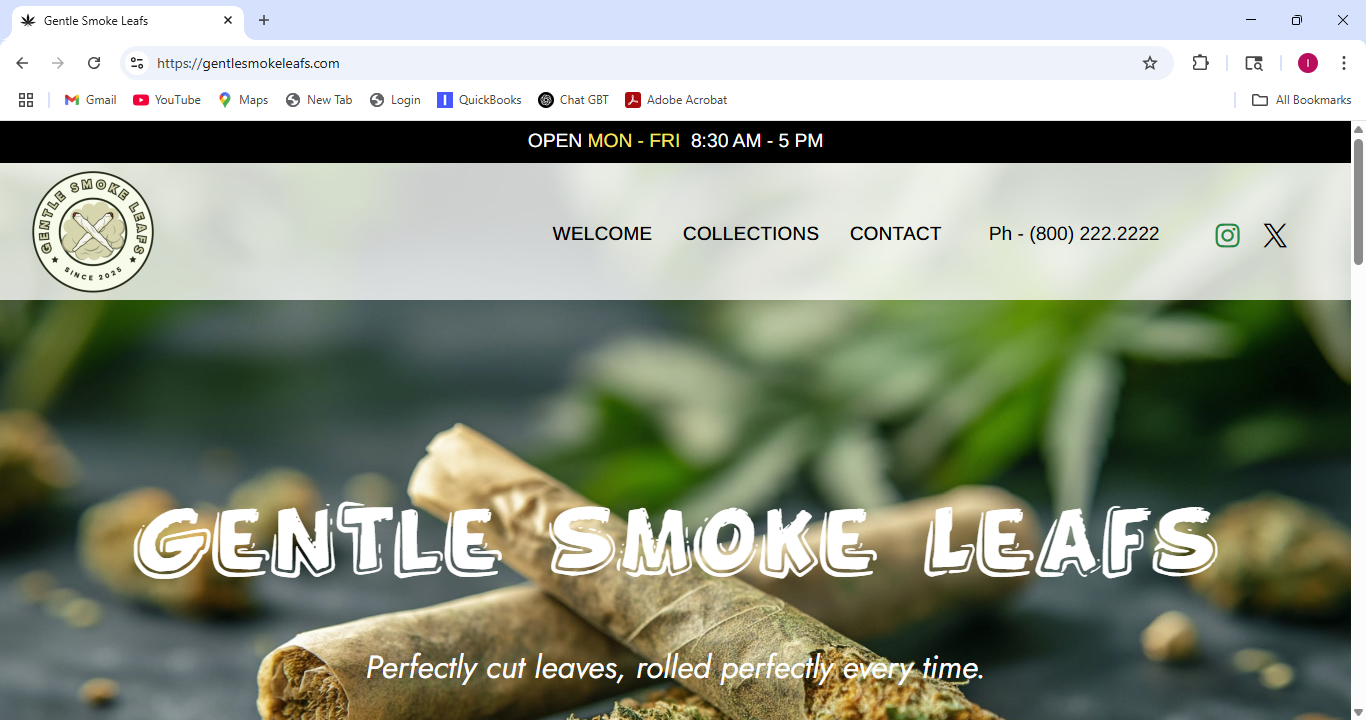Open the Chrome apps grid icon
The image size is (1366, 720).
point(26,100)
